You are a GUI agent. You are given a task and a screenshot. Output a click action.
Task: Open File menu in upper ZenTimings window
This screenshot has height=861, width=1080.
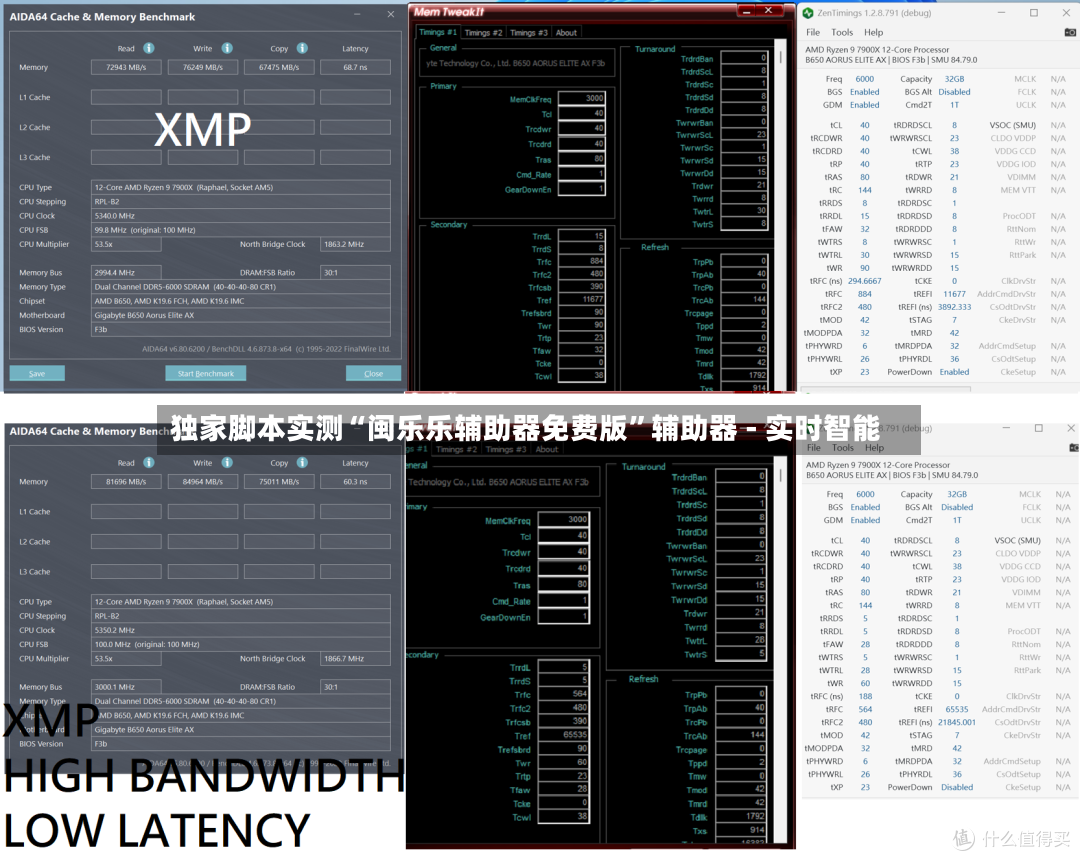pyautogui.click(x=813, y=32)
